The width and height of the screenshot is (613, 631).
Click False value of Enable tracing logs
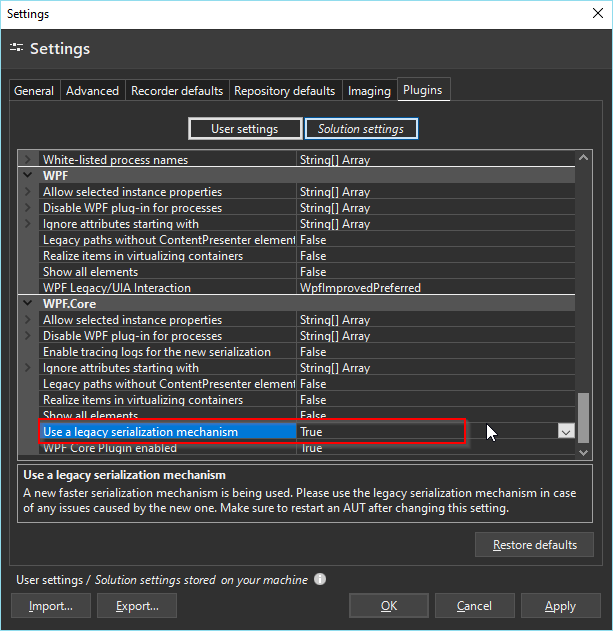point(313,352)
